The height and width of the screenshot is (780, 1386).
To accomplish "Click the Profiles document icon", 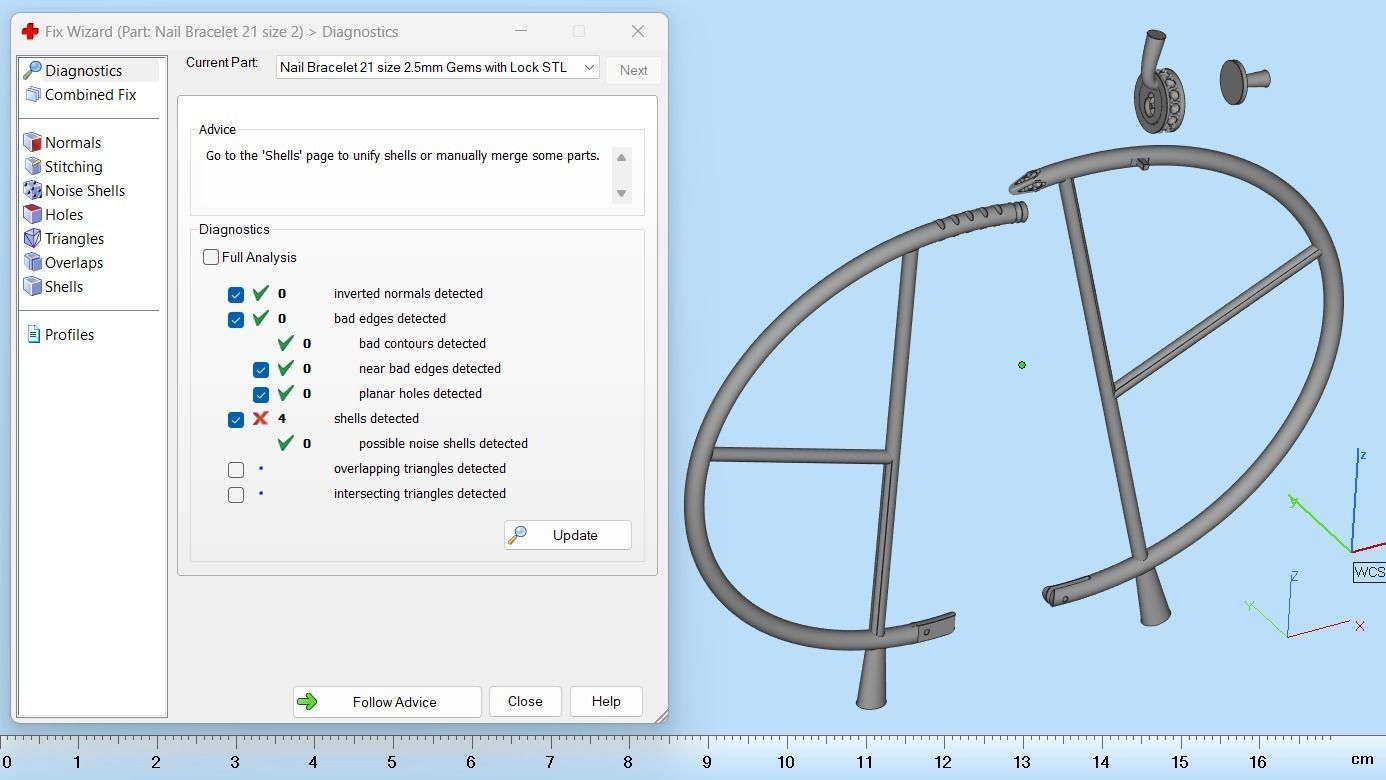I will (x=33, y=334).
